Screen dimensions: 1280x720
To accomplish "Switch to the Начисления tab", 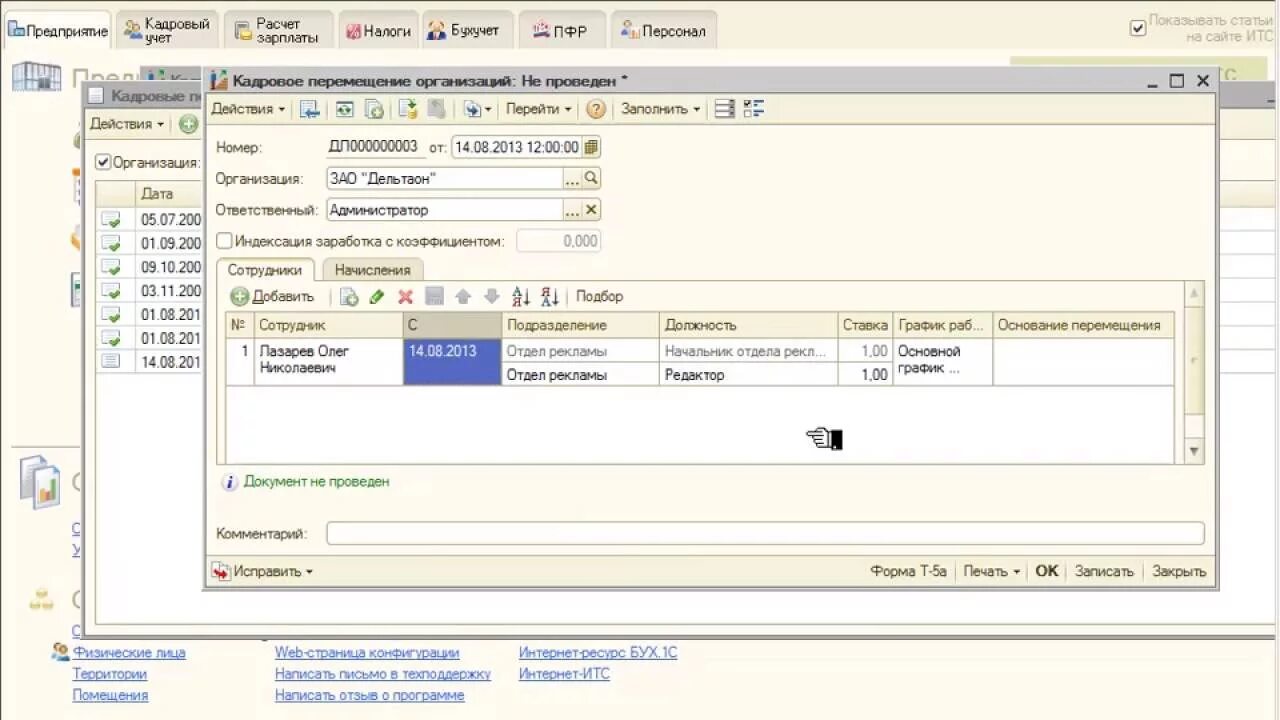I will tap(372, 270).
